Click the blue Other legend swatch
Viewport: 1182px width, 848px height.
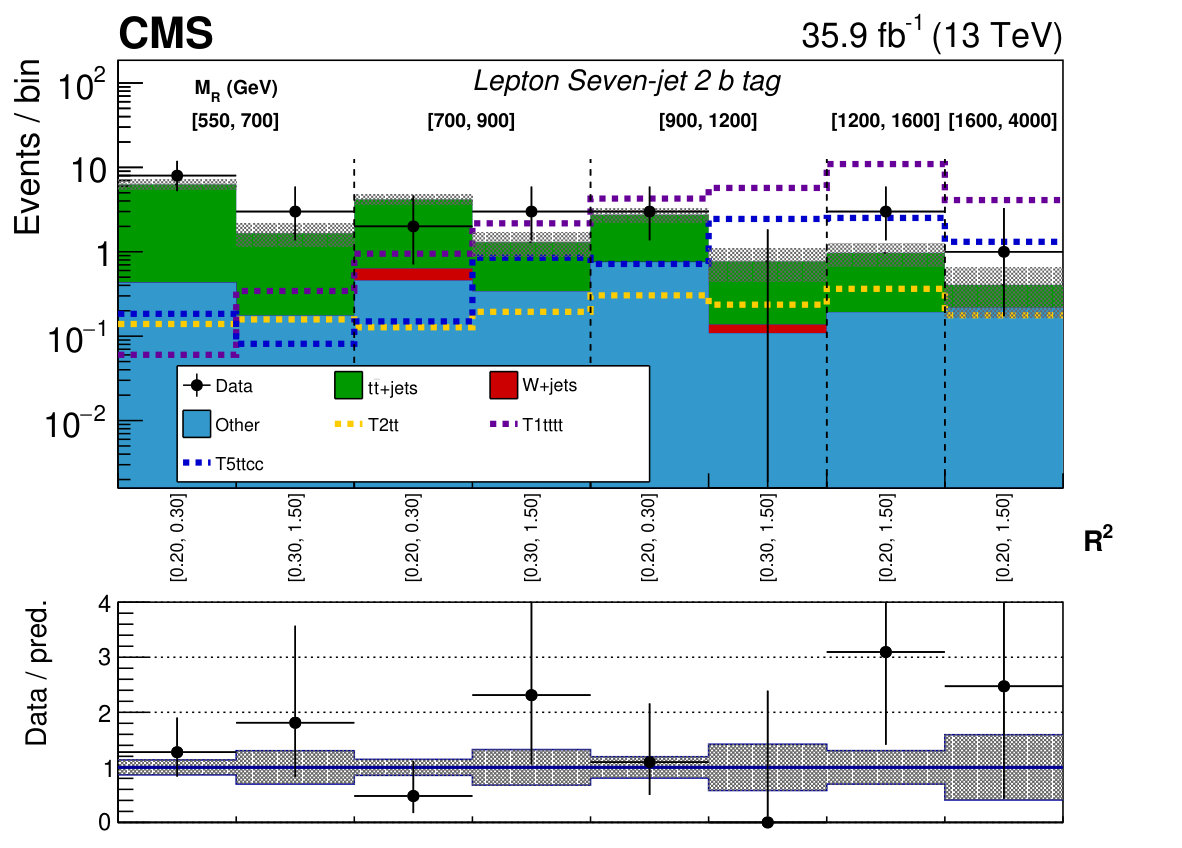tap(197, 424)
